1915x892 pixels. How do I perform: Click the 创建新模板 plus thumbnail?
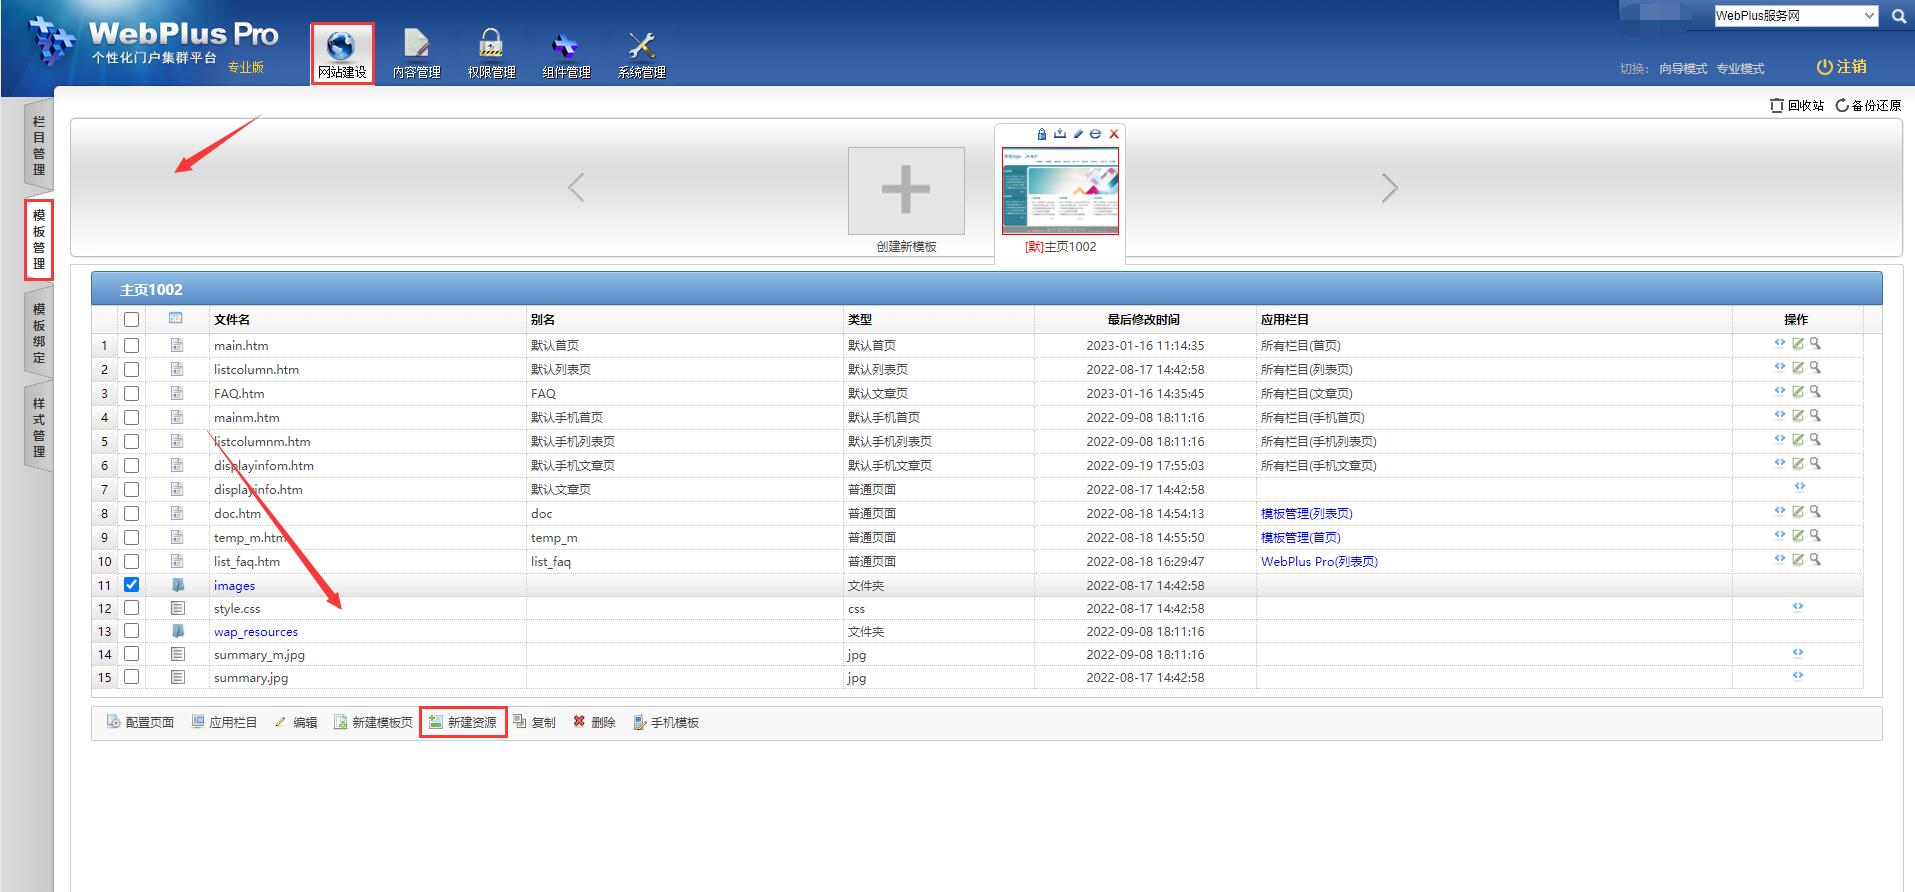pyautogui.click(x=906, y=191)
